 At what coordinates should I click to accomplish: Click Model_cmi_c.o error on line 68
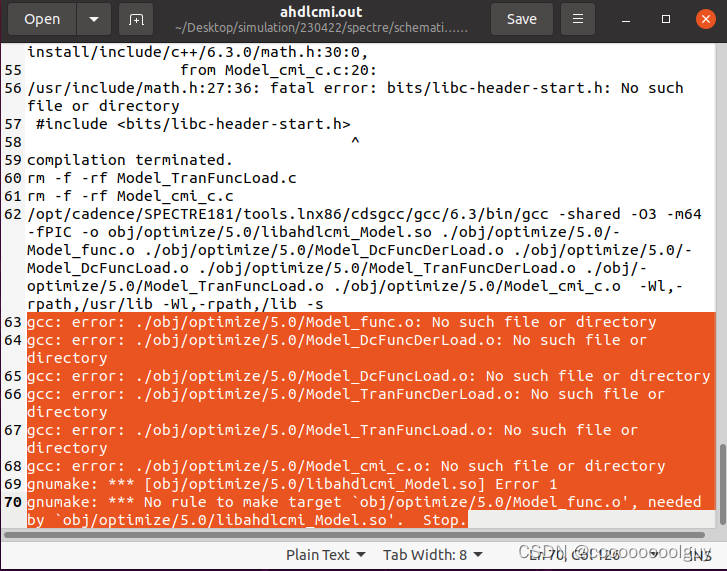point(346,466)
